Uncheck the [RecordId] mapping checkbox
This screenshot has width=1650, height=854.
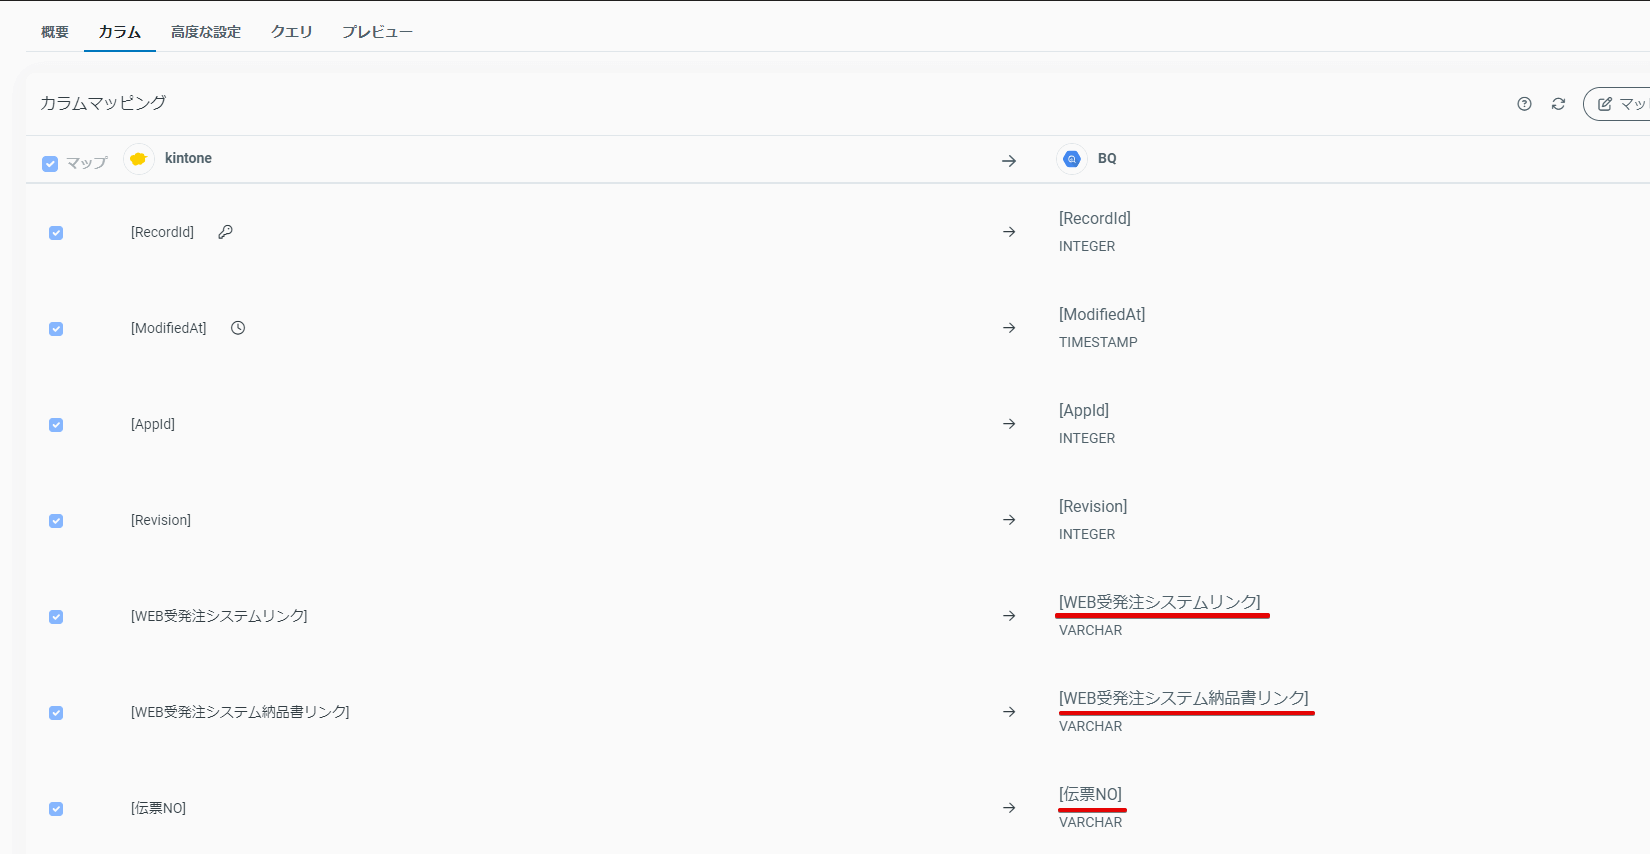pyautogui.click(x=56, y=233)
